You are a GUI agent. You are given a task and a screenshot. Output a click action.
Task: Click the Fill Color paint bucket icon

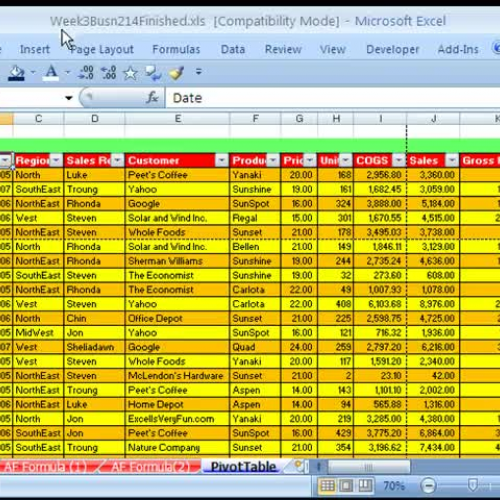coord(16,73)
